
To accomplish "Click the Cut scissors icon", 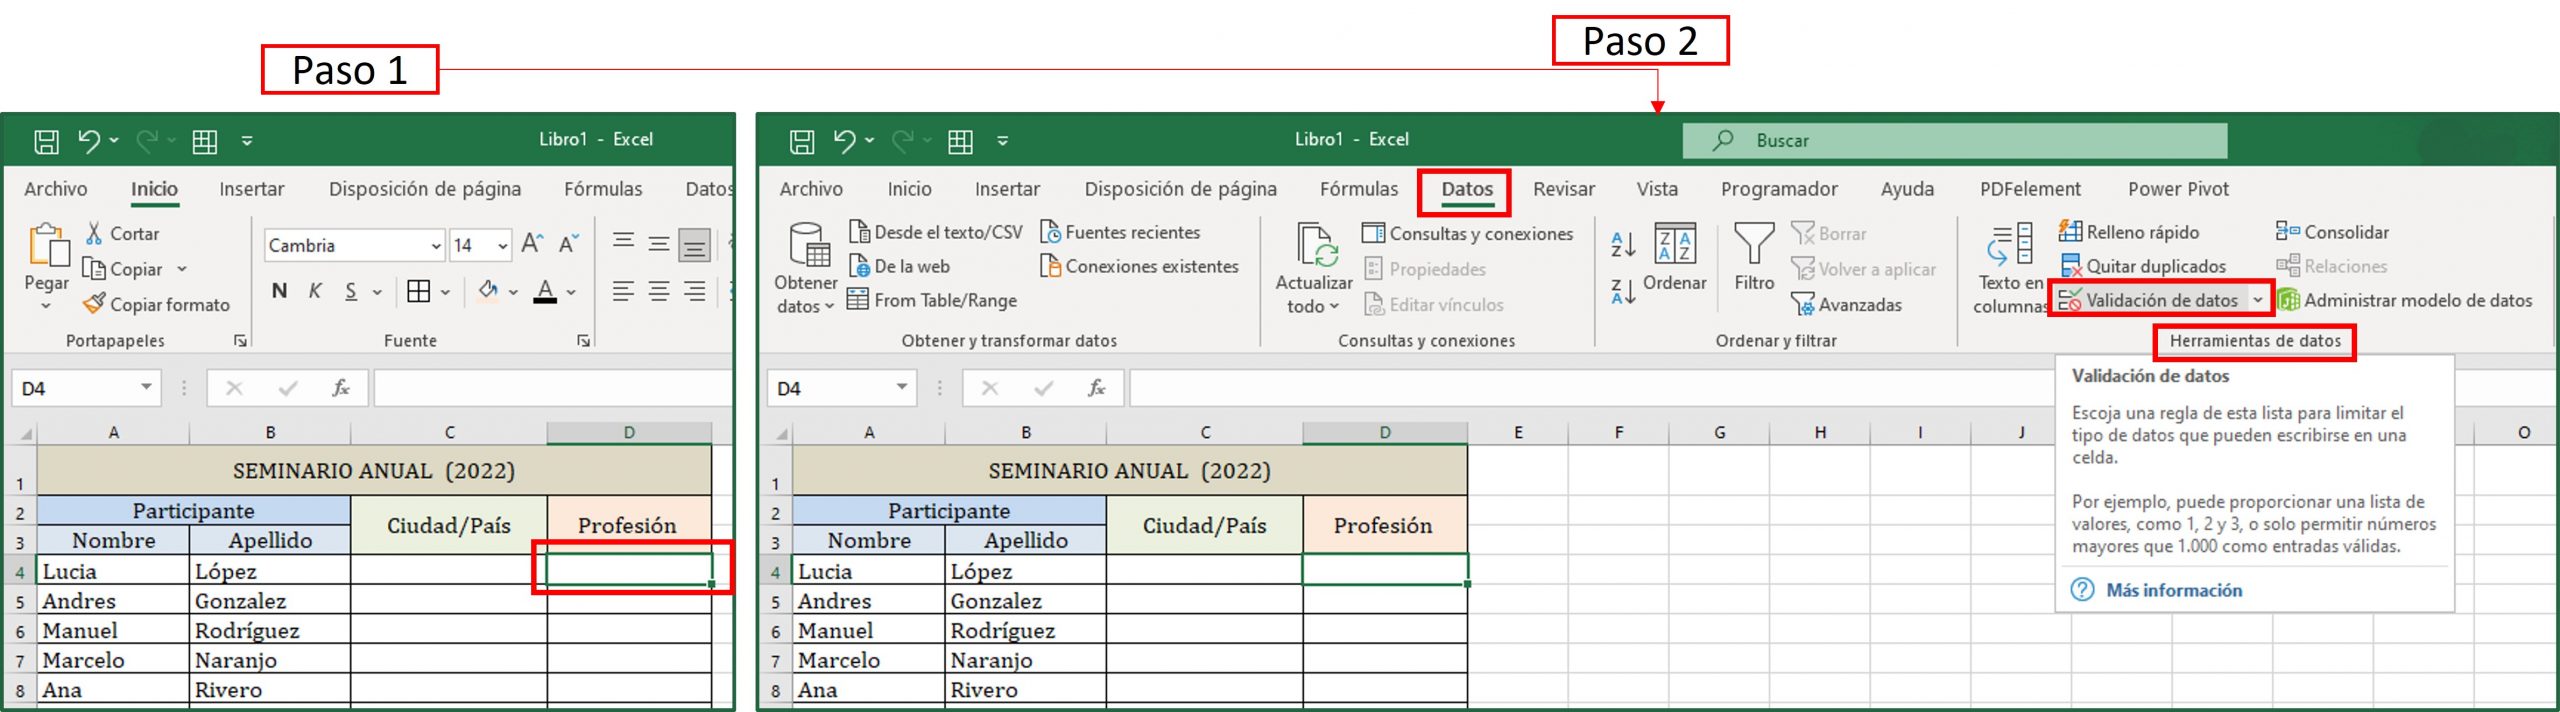I will (x=94, y=233).
